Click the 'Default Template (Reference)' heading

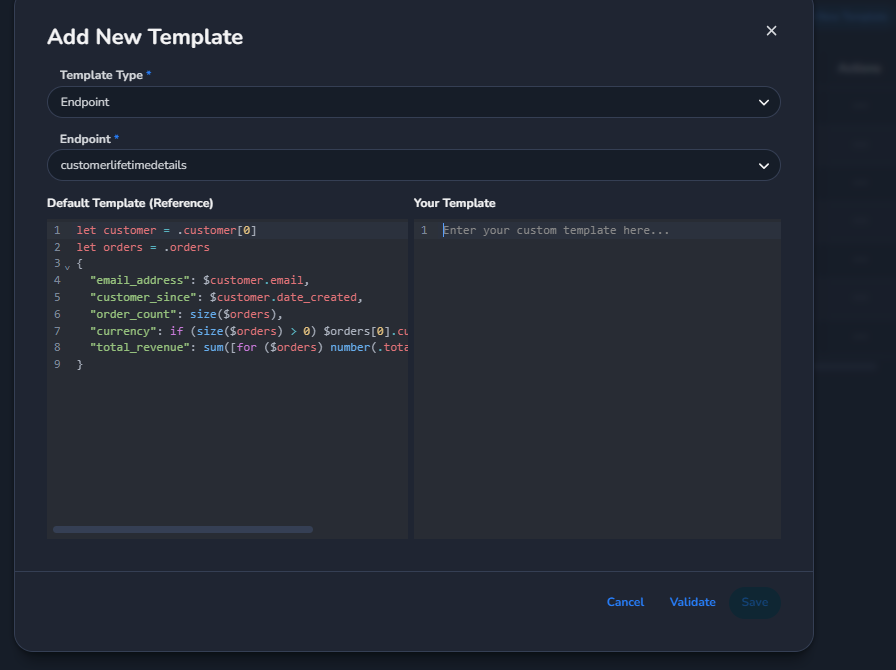130,203
